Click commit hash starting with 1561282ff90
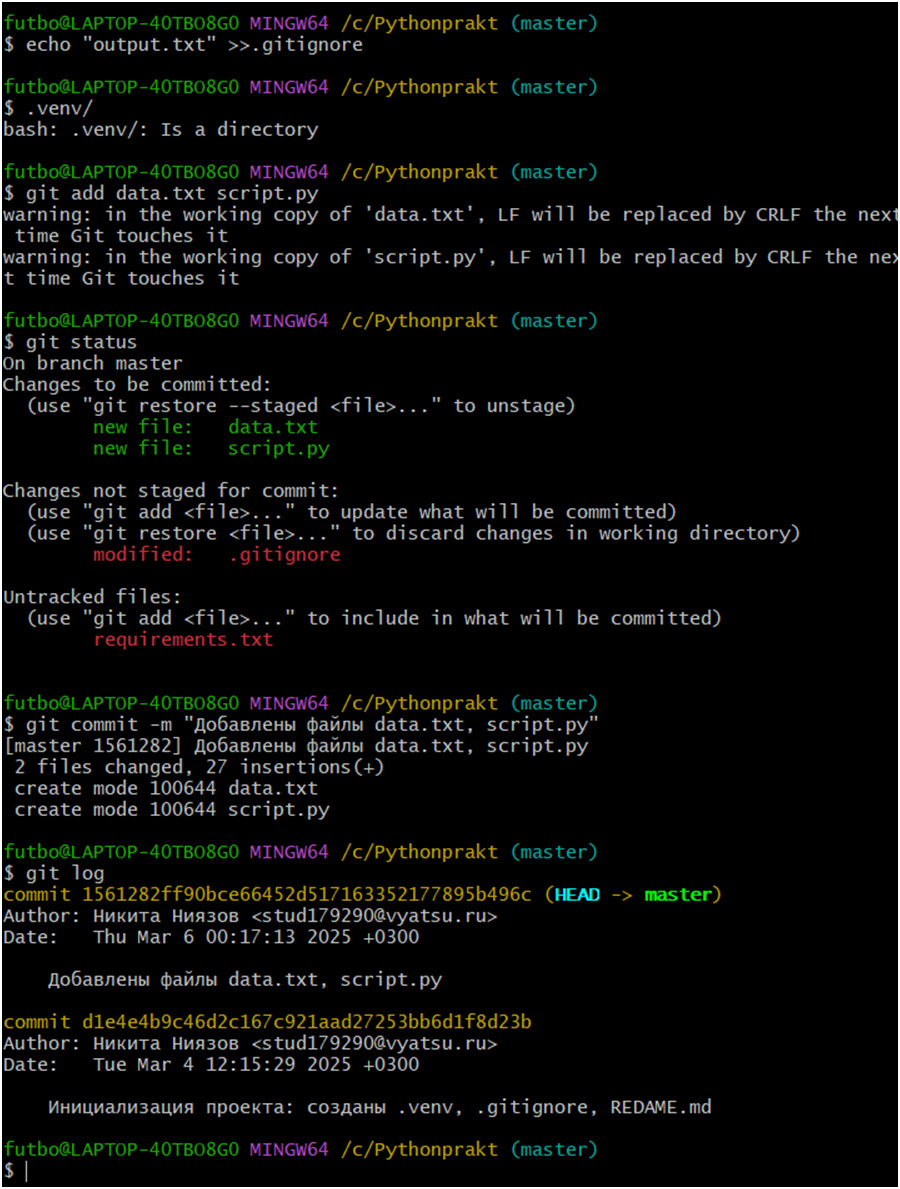 click(307, 894)
